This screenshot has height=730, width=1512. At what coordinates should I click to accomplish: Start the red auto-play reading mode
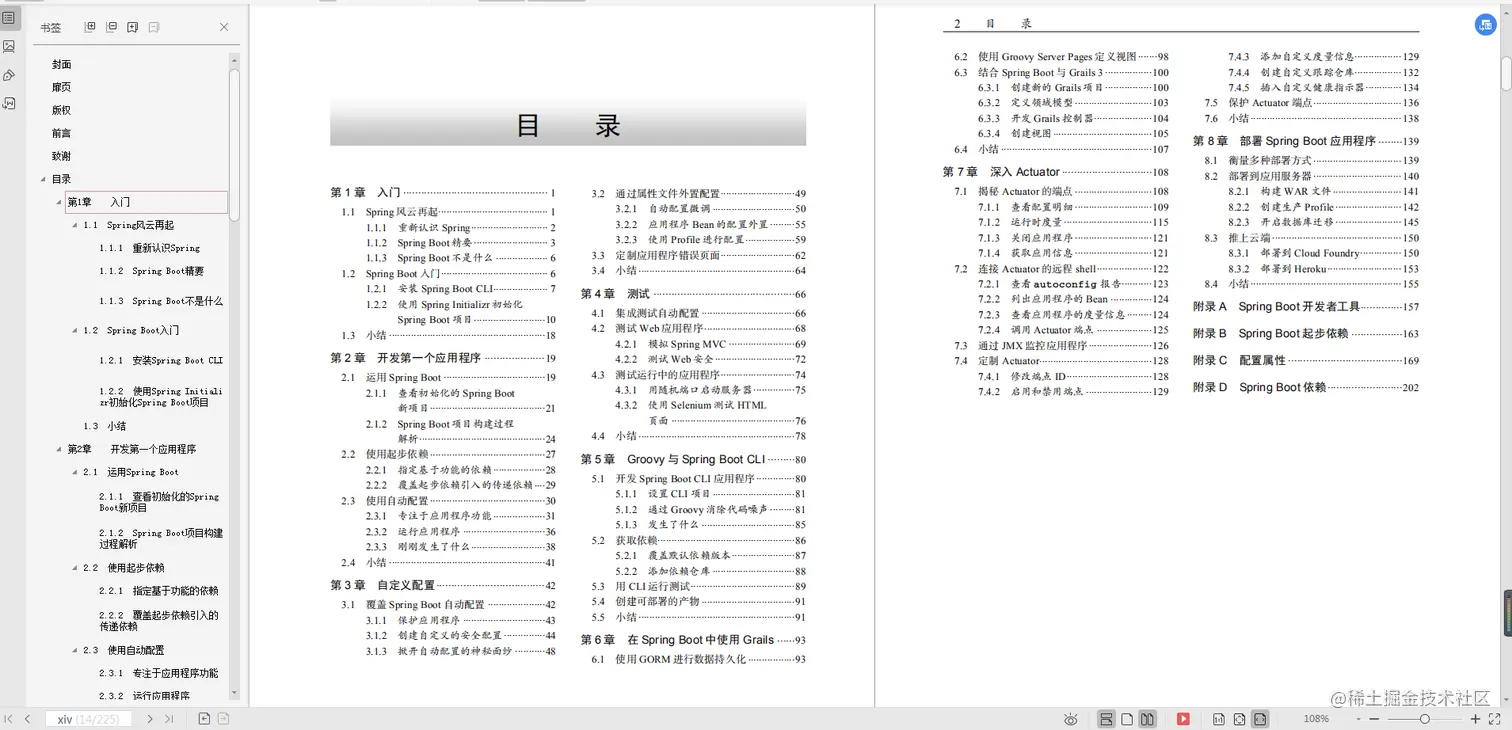coord(1183,718)
